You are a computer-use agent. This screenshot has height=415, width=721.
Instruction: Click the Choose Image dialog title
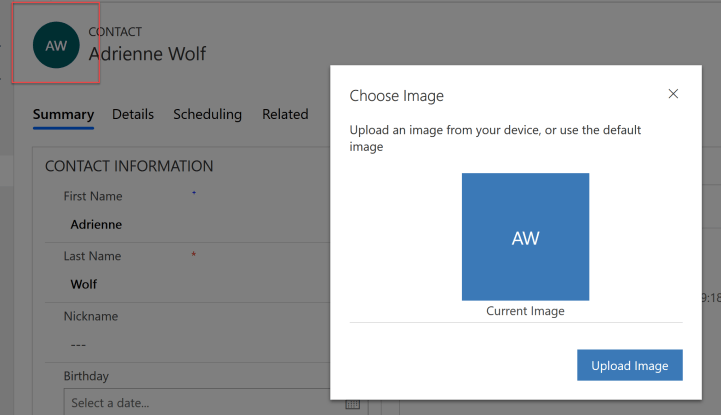click(x=396, y=96)
